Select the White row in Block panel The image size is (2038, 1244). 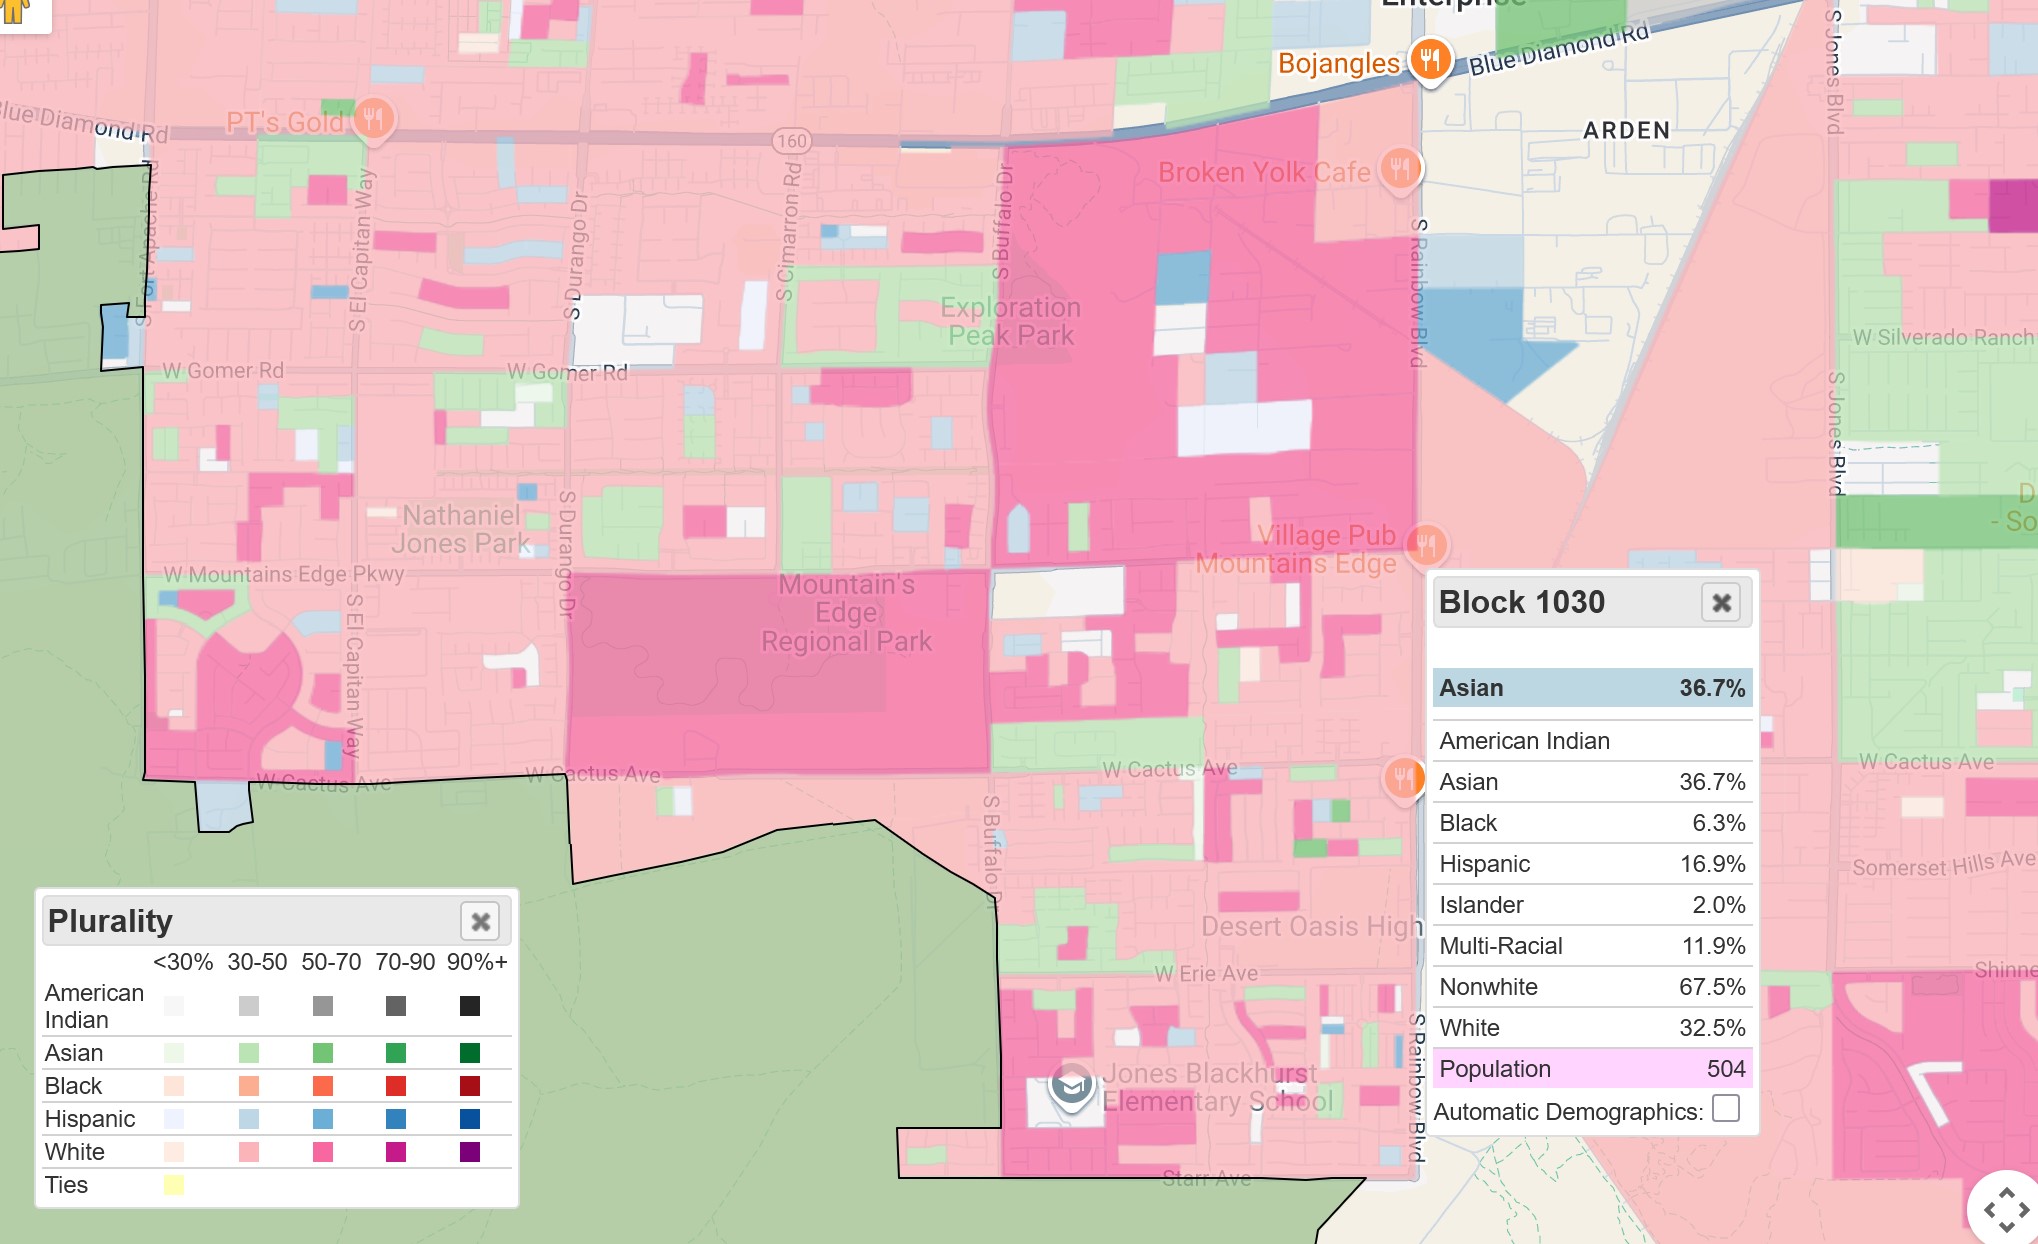pyautogui.click(x=1592, y=1028)
